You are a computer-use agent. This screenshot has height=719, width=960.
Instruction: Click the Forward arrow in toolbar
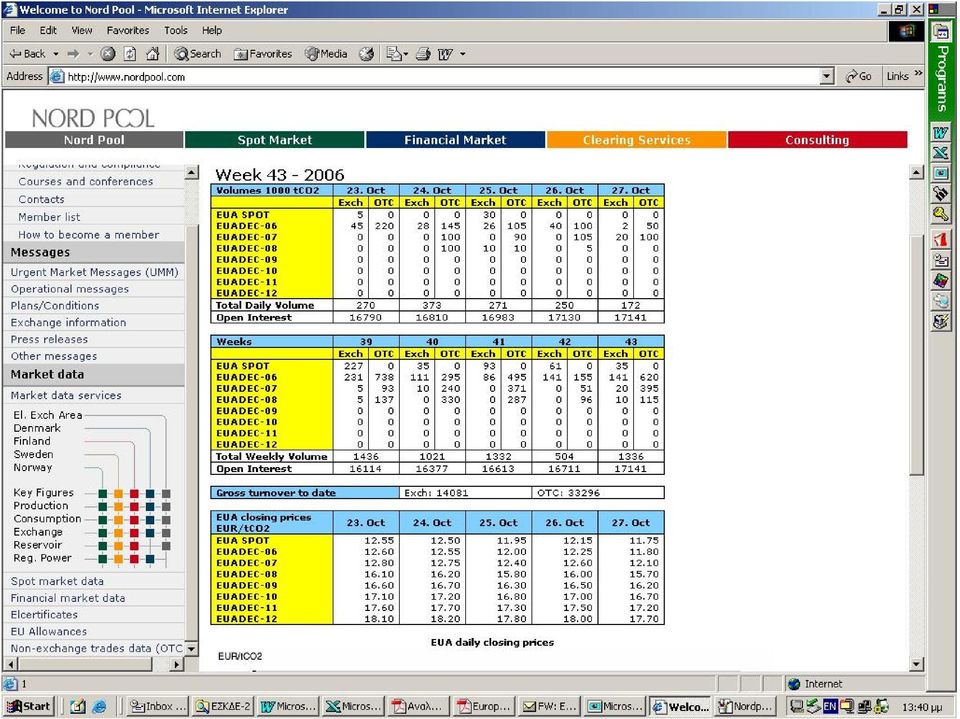(73, 54)
